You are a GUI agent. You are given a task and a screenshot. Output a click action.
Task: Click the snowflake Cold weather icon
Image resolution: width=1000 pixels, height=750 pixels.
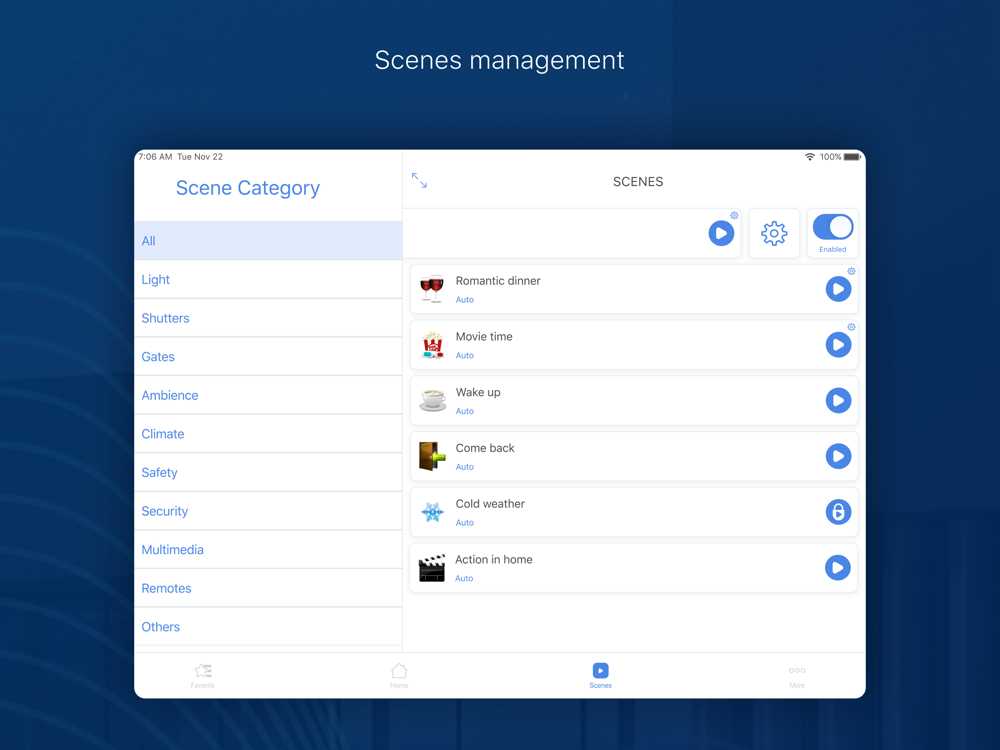click(x=432, y=511)
